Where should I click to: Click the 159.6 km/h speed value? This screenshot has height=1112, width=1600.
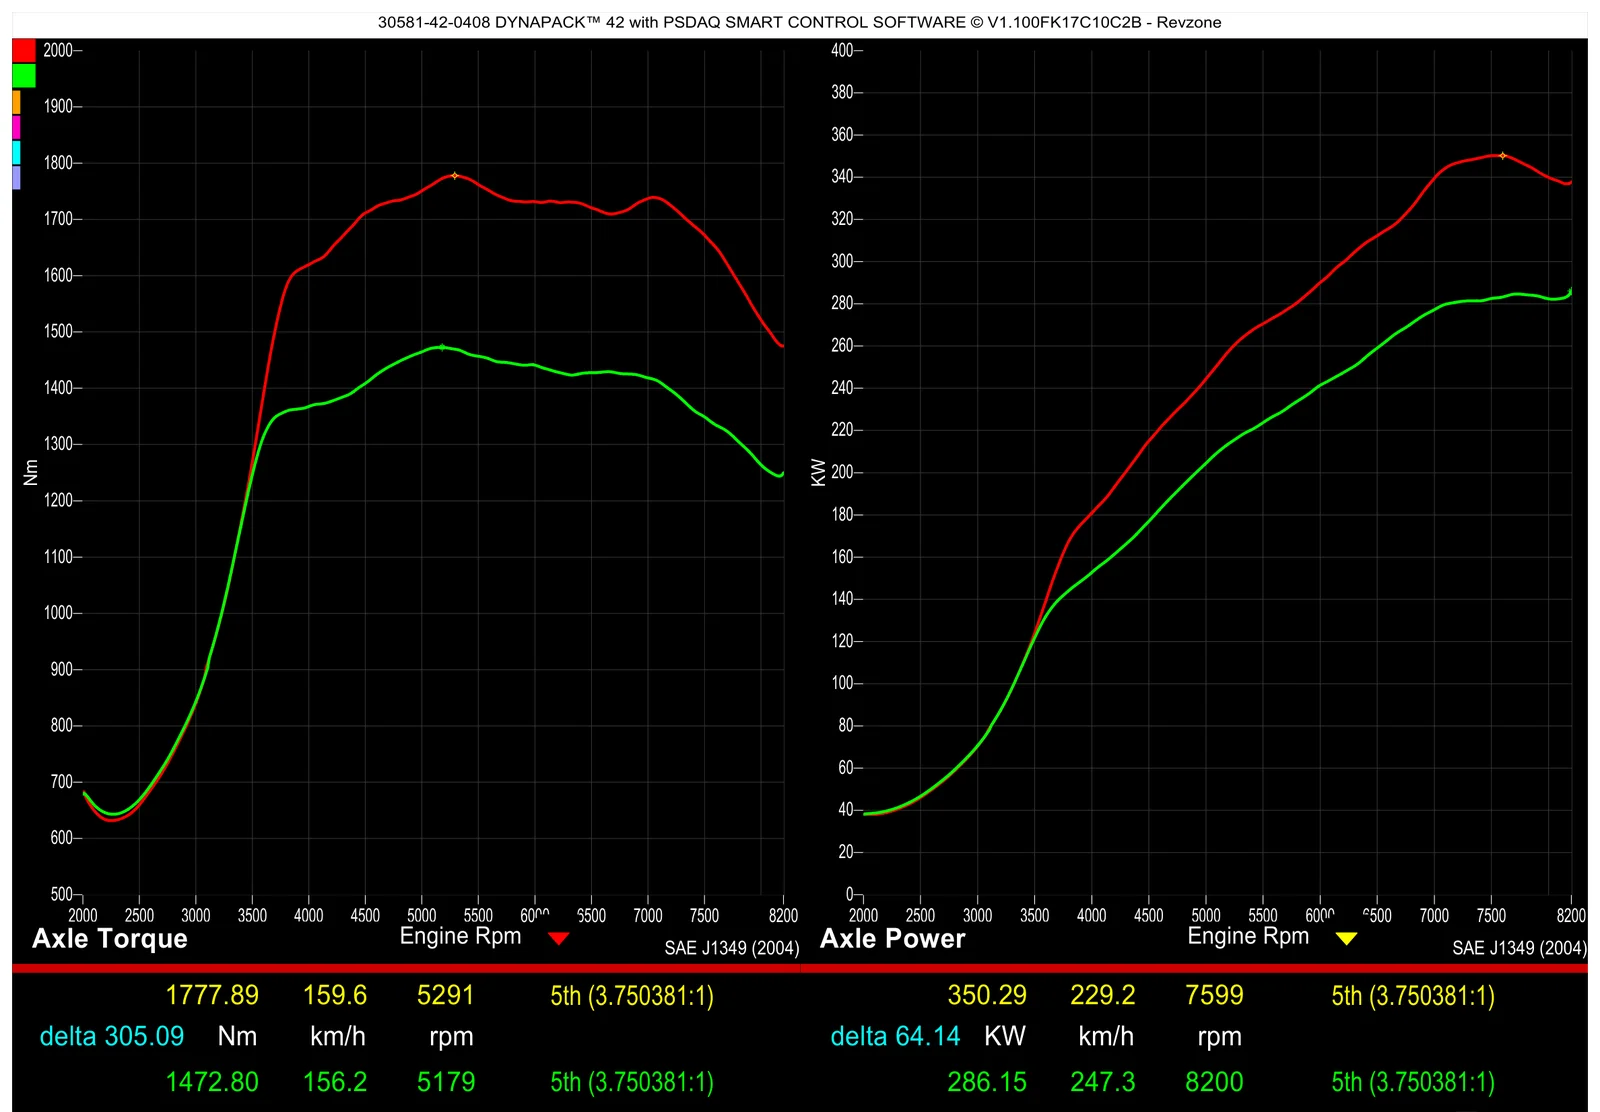point(335,995)
